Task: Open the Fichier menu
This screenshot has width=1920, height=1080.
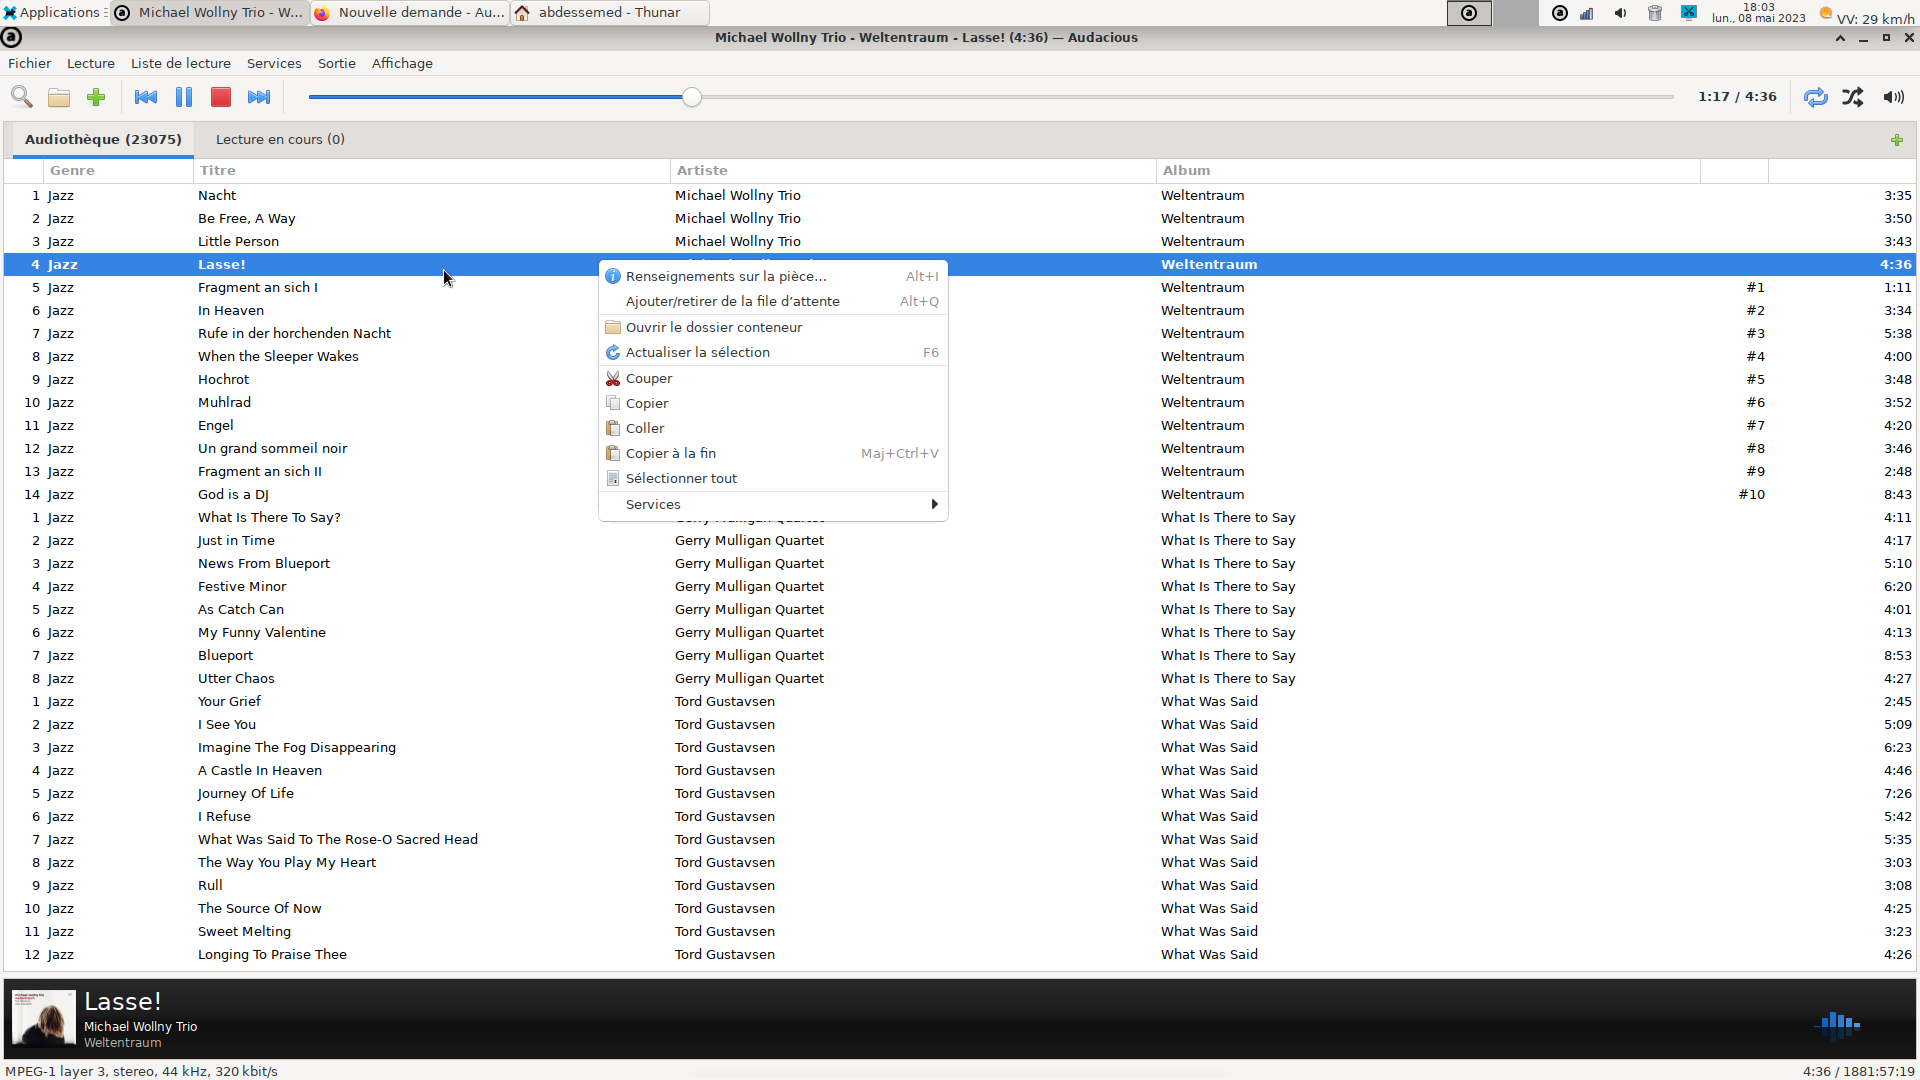Action: point(29,63)
